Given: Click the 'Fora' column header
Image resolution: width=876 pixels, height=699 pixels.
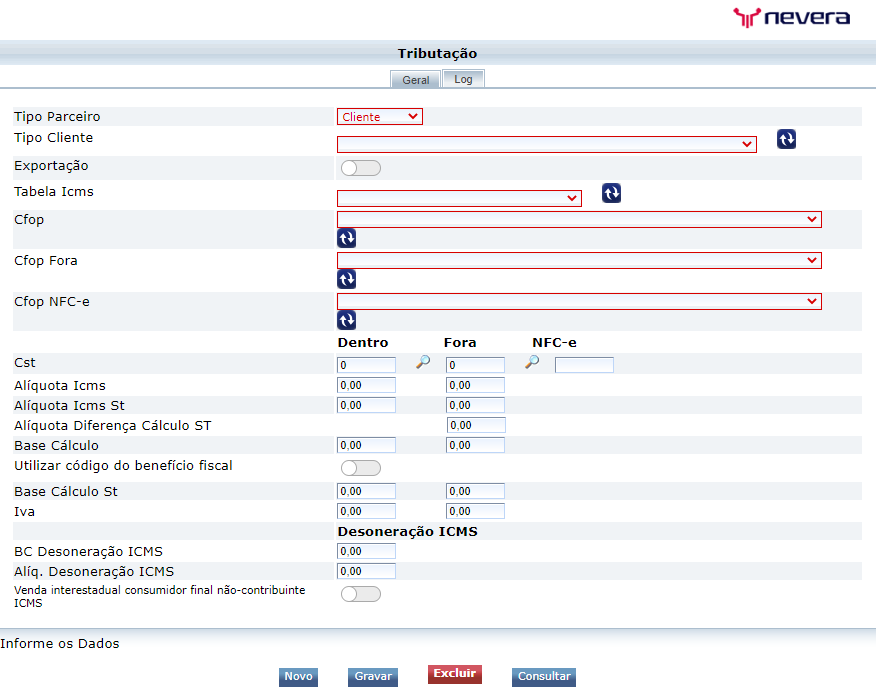Looking at the screenshot, I should point(460,343).
